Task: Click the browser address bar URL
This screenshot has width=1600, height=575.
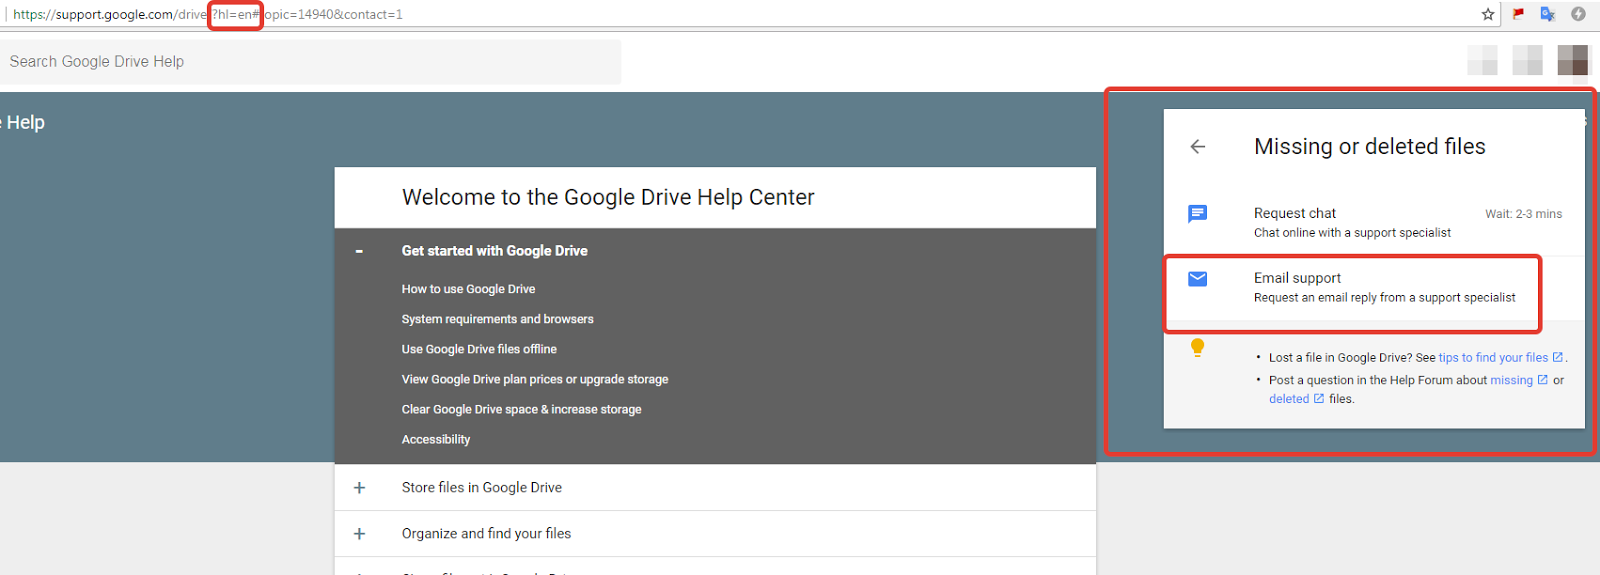Action: point(208,14)
